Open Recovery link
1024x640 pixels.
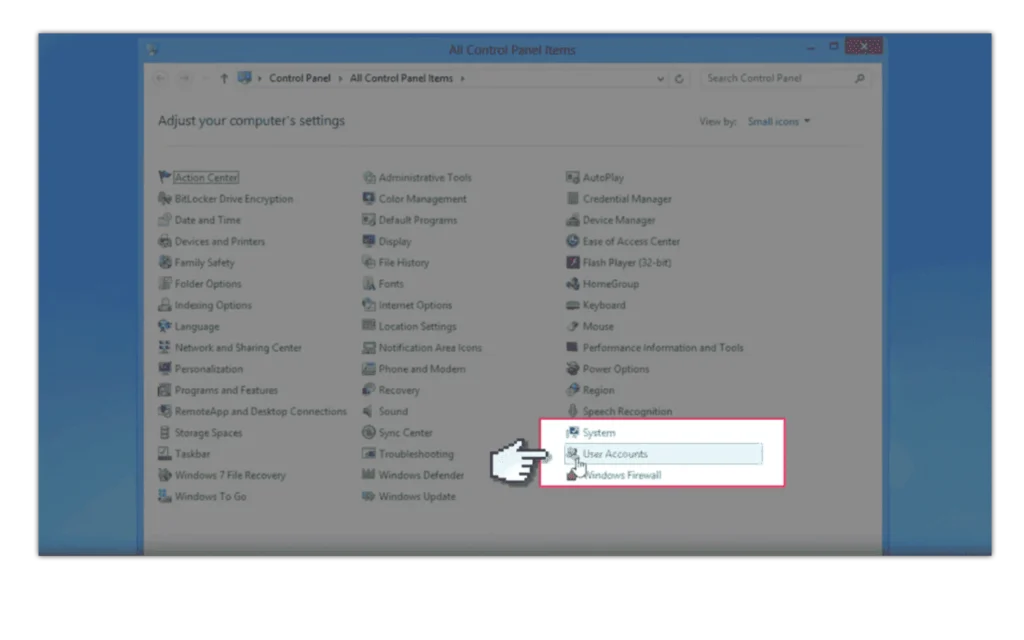[399, 390]
